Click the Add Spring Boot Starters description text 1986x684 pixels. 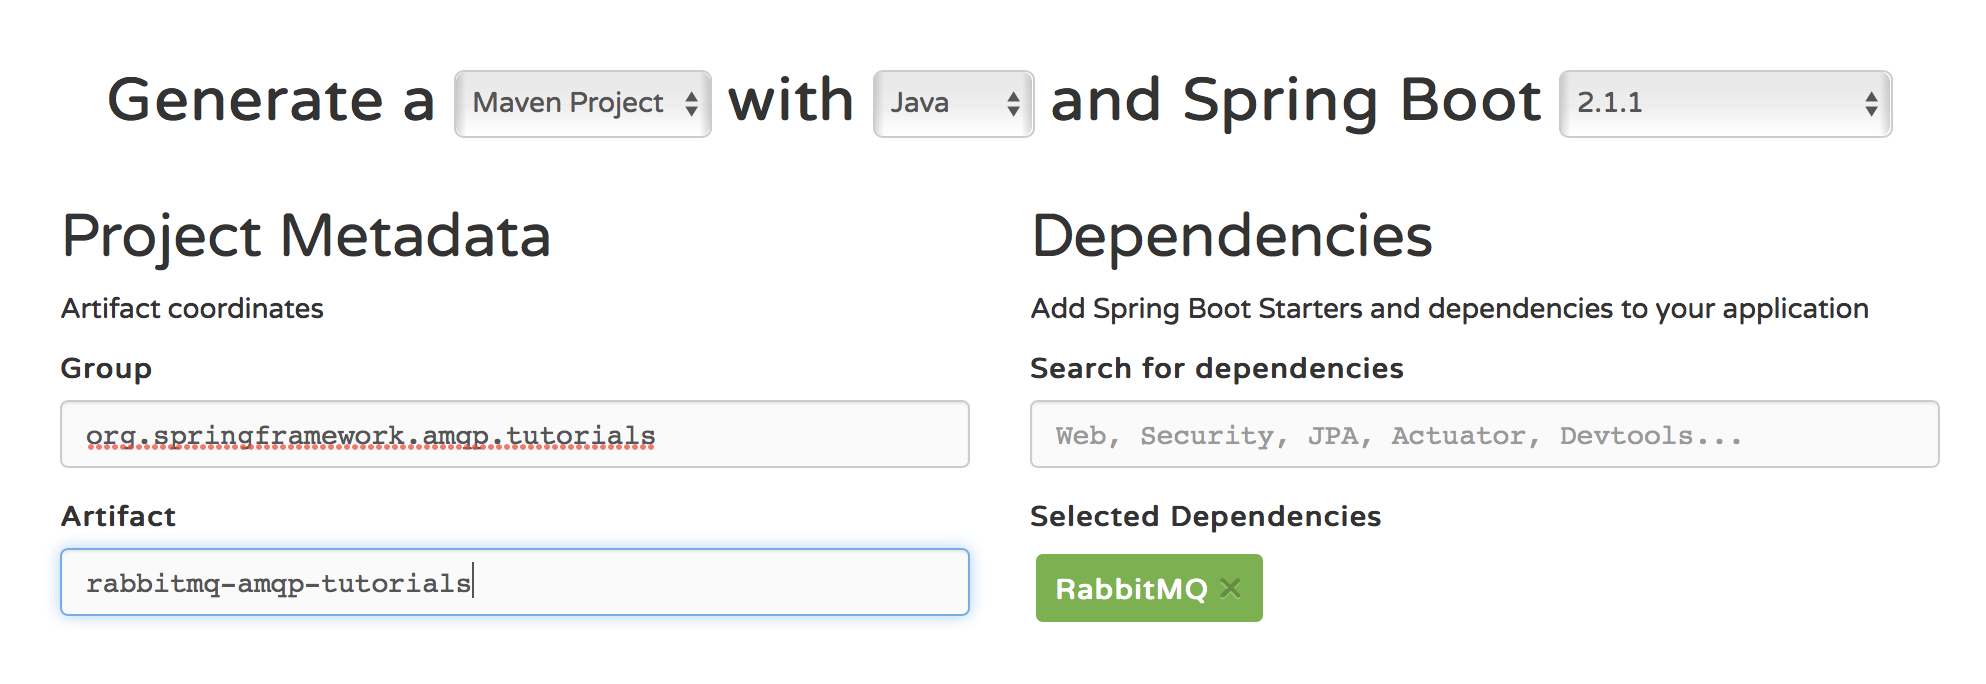pyautogui.click(x=1449, y=309)
